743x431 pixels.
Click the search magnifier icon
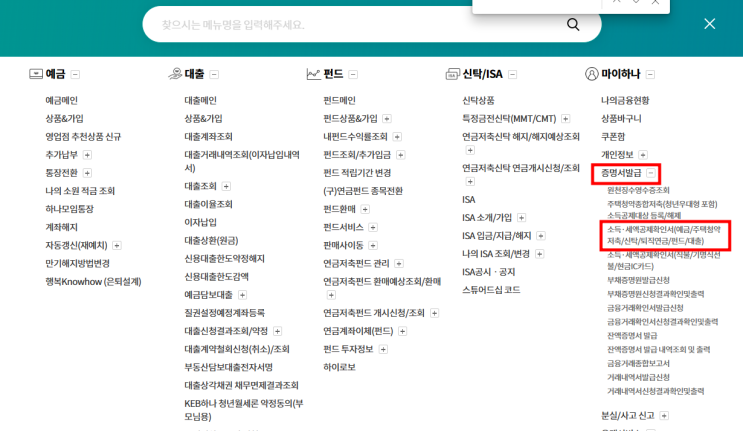[573, 25]
